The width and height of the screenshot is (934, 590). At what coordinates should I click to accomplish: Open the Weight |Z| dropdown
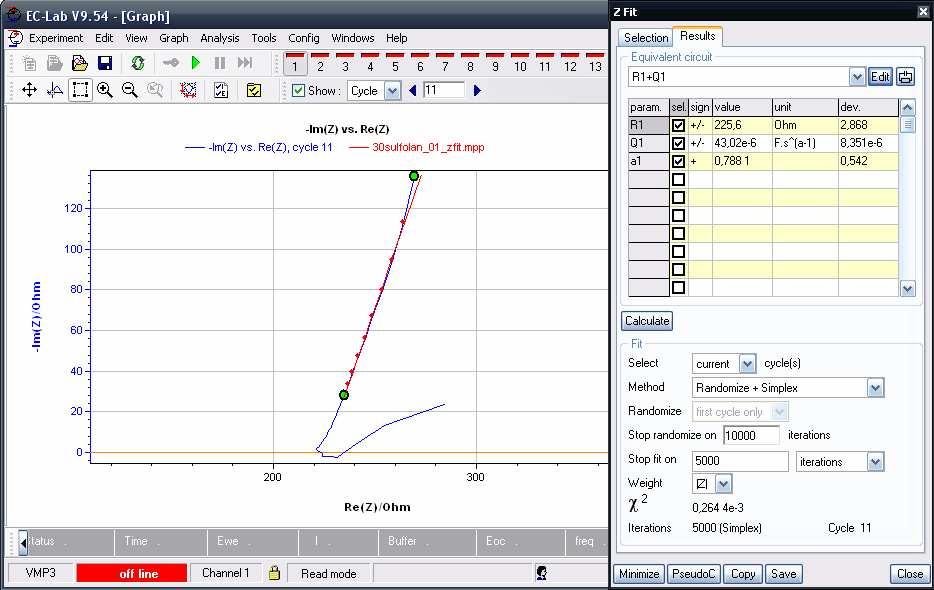pyautogui.click(x=723, y=484)
